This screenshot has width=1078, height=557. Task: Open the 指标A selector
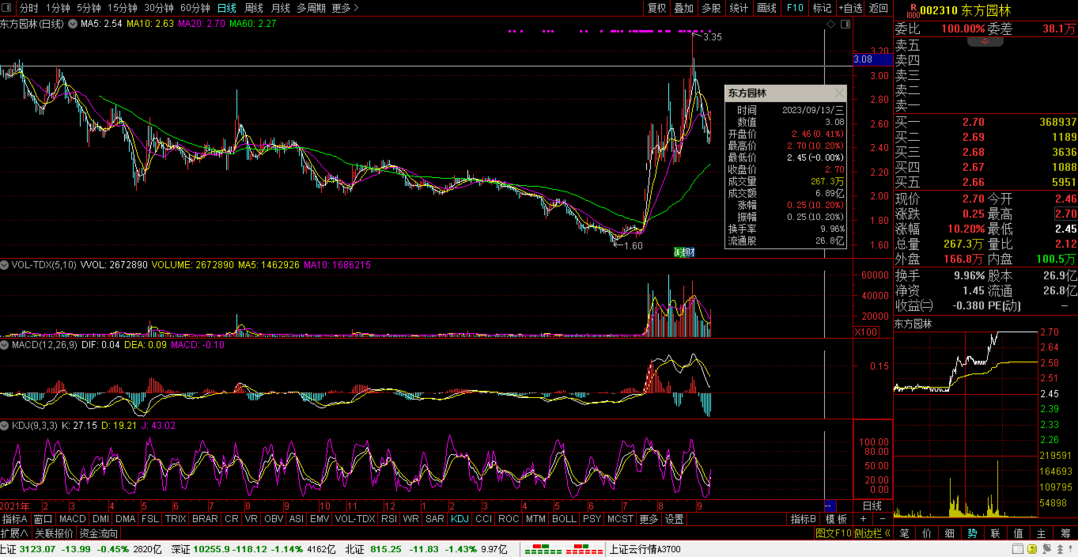14,519
